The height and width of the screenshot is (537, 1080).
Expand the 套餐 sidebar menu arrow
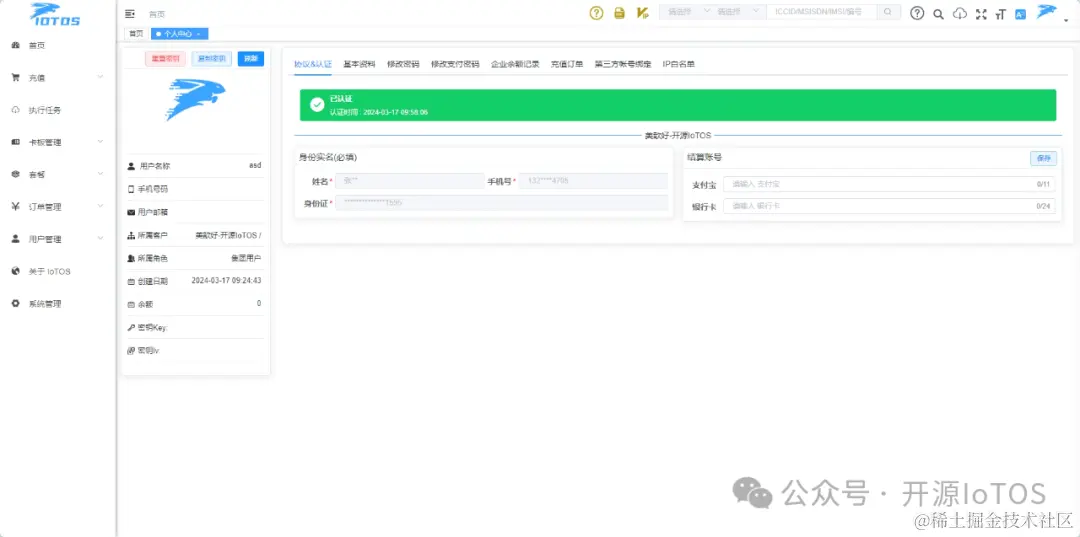101,173
